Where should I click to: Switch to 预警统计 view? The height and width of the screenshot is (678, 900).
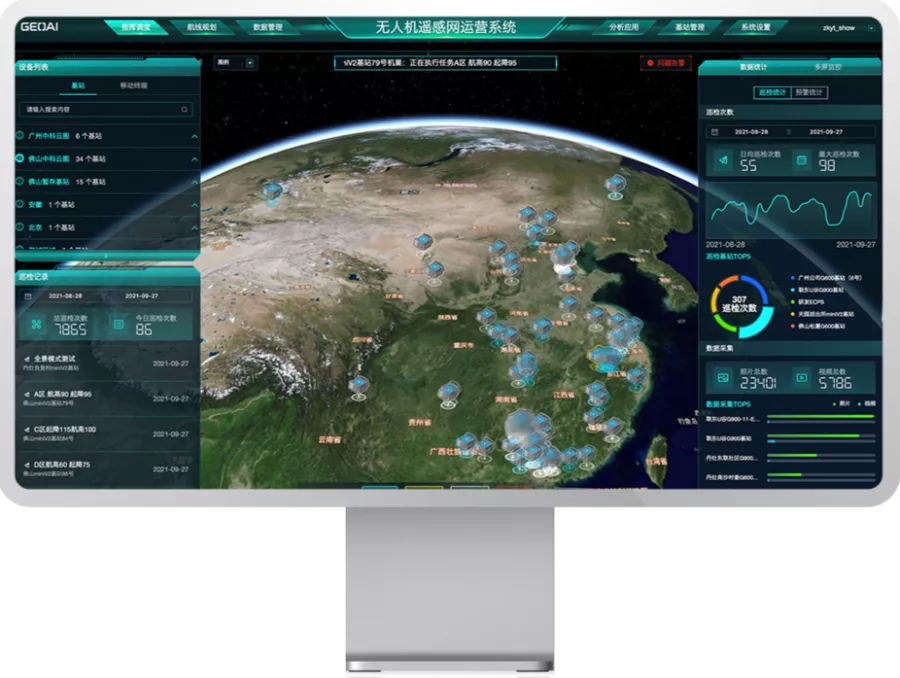[x=809, y=92]
